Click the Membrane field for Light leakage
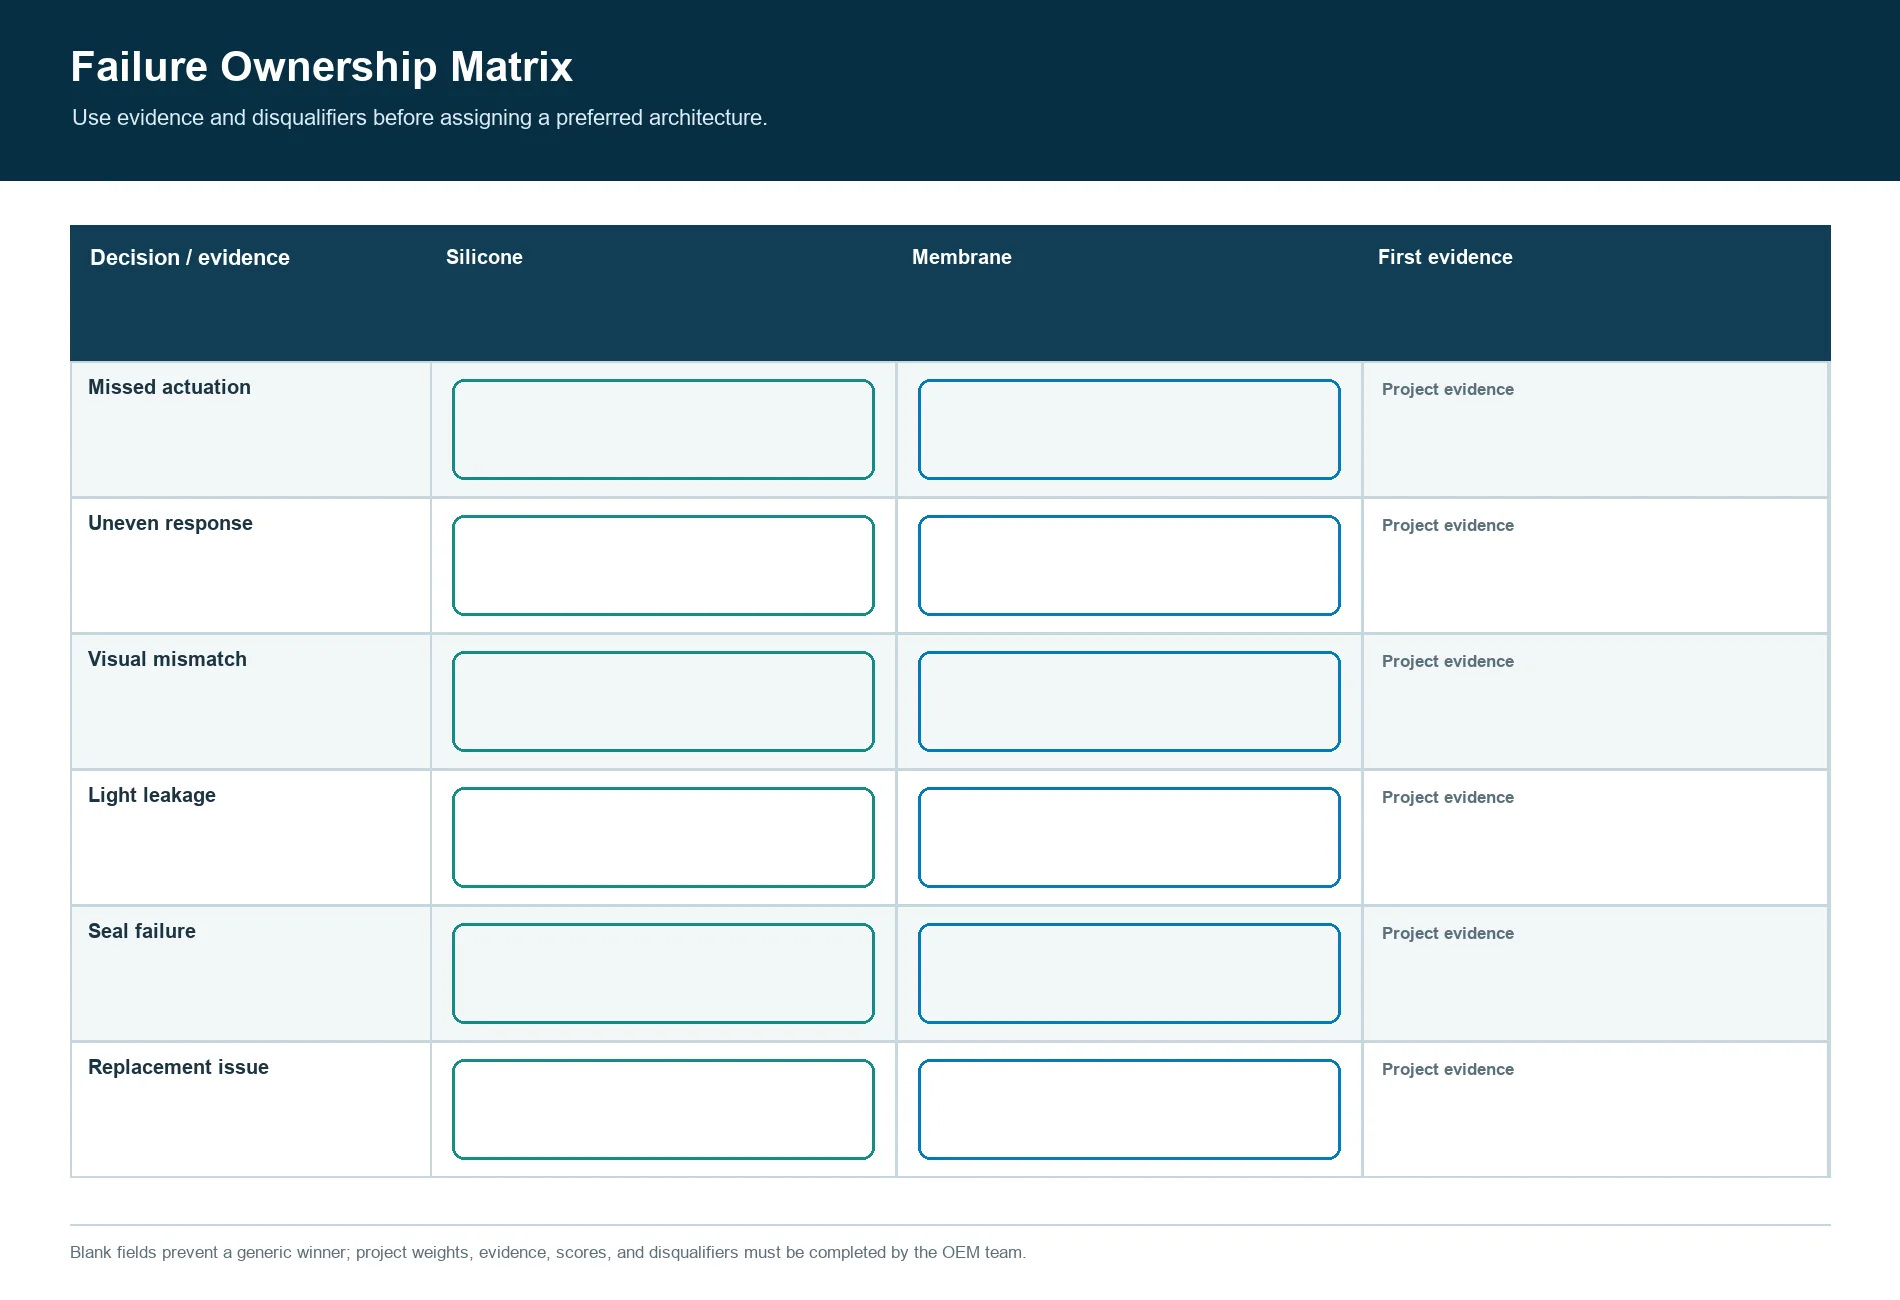 [x=1129, y=837]
